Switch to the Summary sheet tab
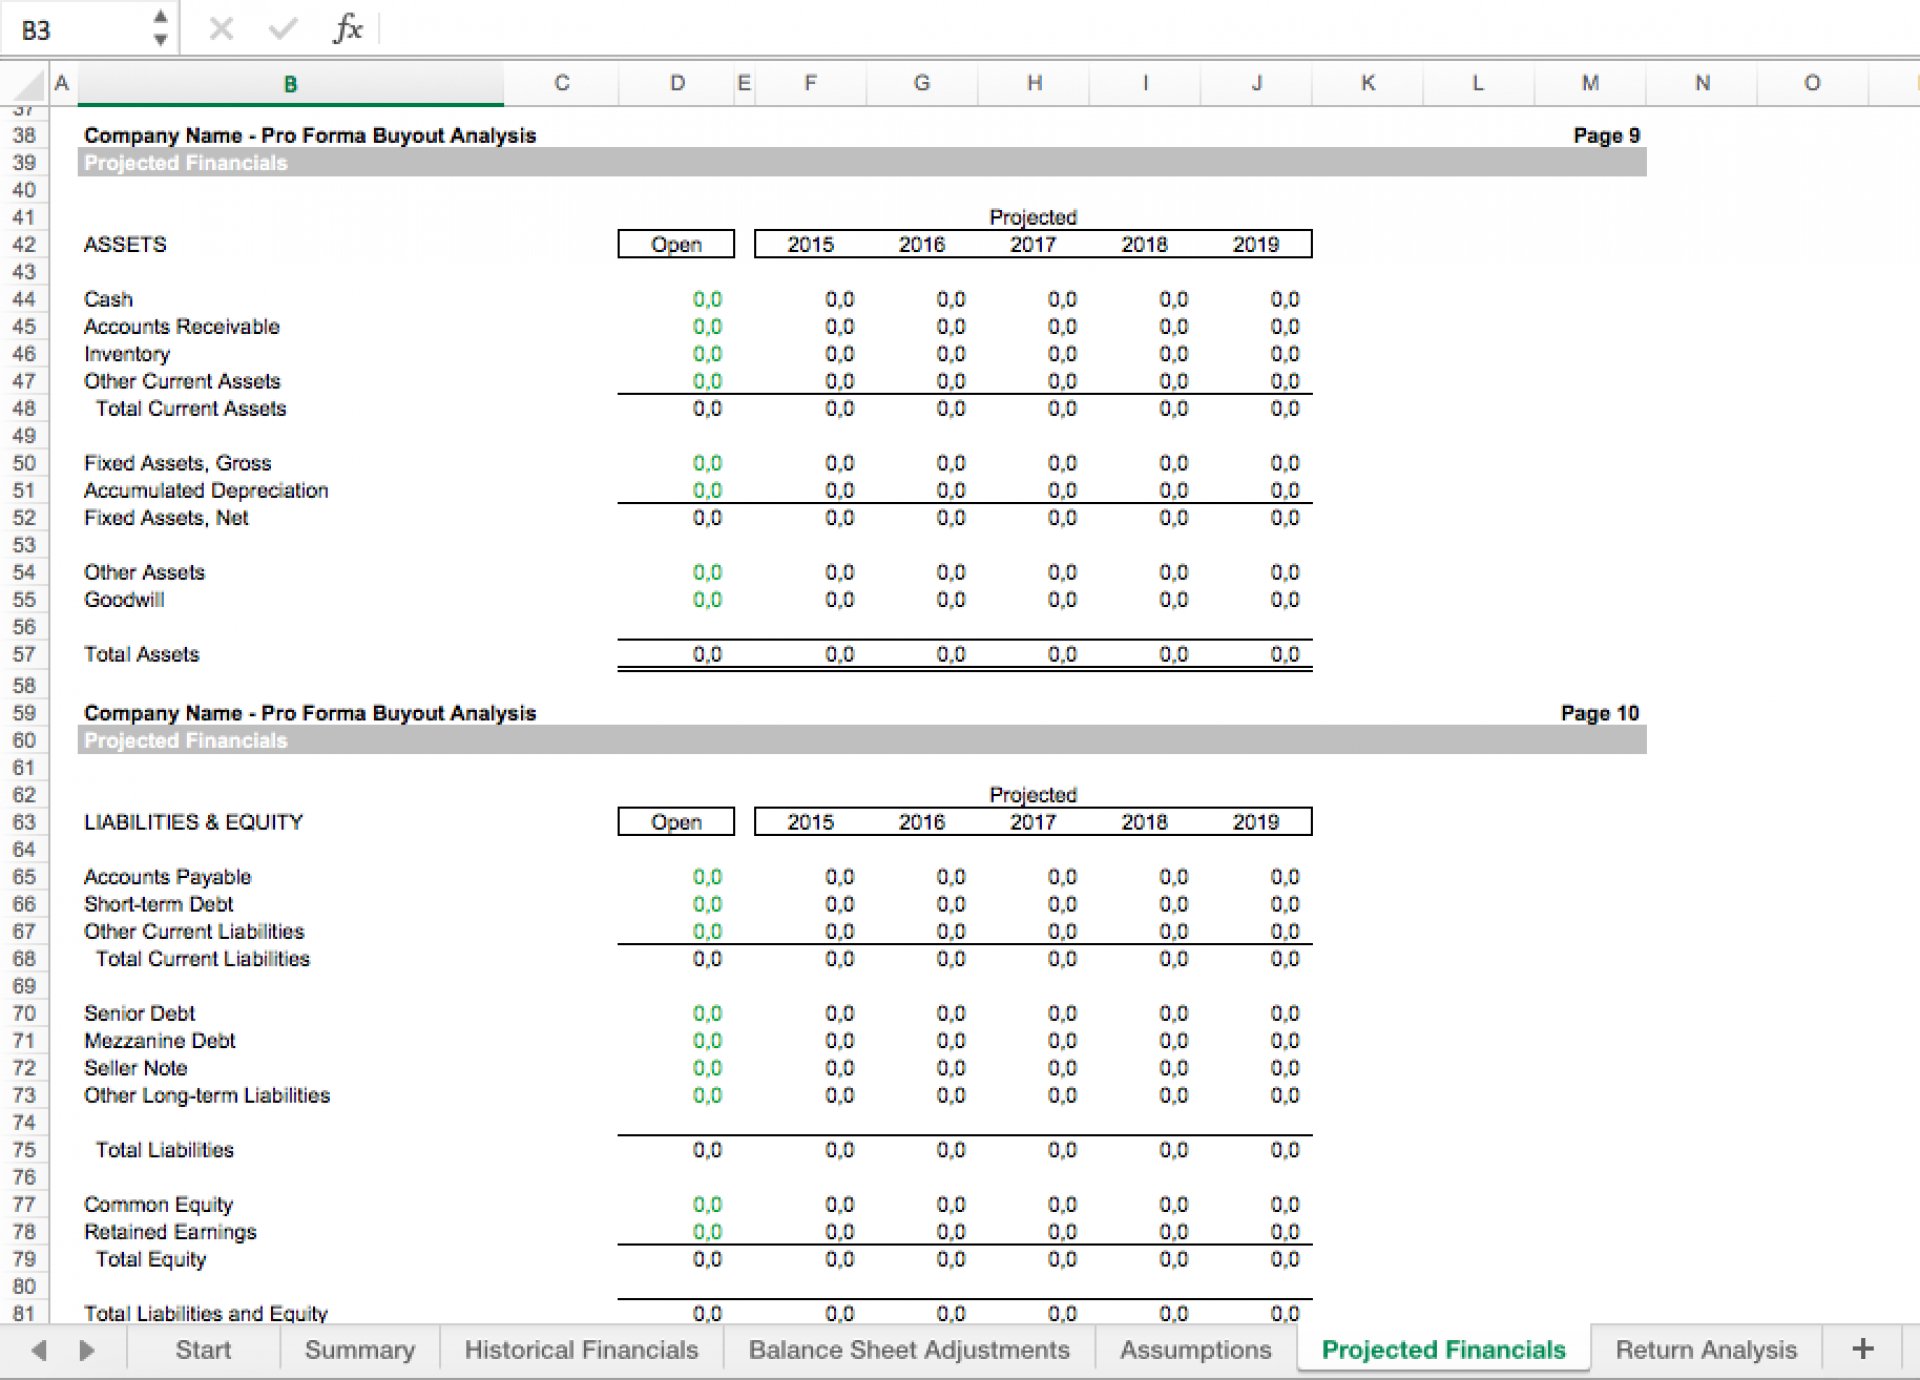1920x1380 pixels. coord(359,1349)
